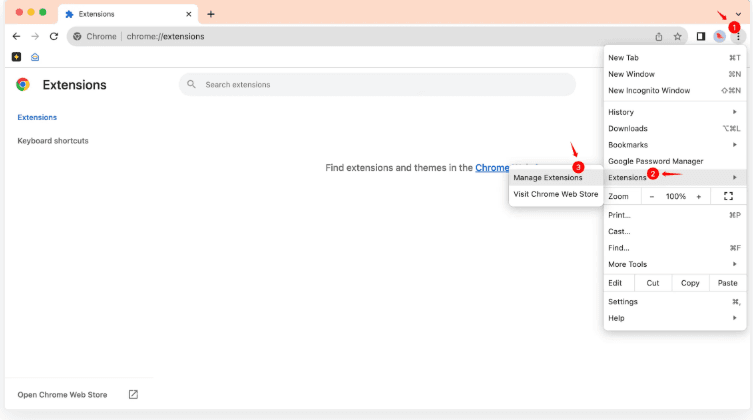The width and height of the screenshot is (753, 420).
Task: Bookmark this page with the star icon
Action: click(677, 36)
